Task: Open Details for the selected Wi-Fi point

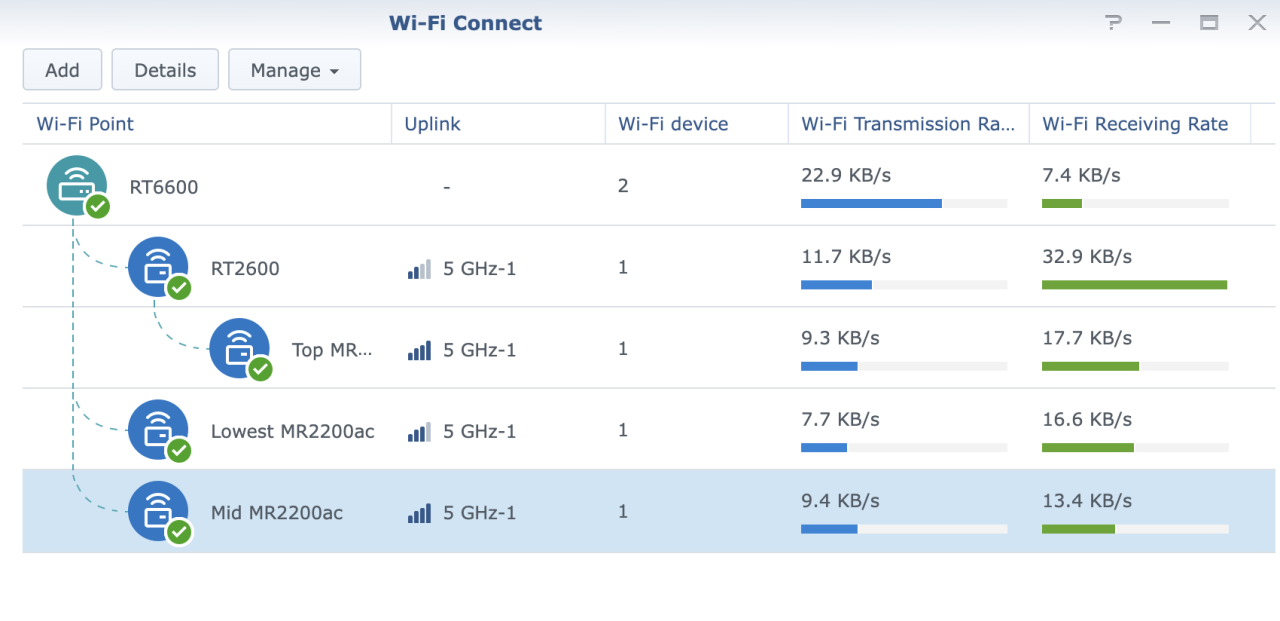Action: point(165,69)
